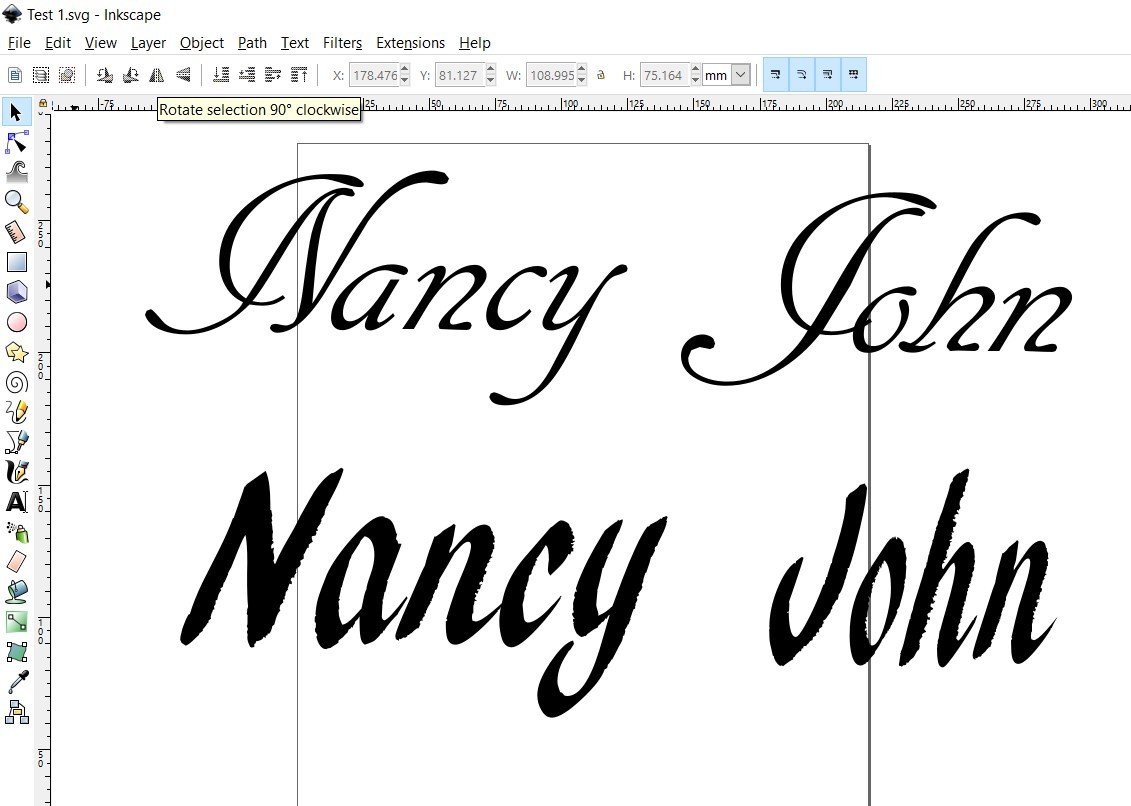Flip selection vertically
Screen dimensions: 1131x806
[183, 74]
